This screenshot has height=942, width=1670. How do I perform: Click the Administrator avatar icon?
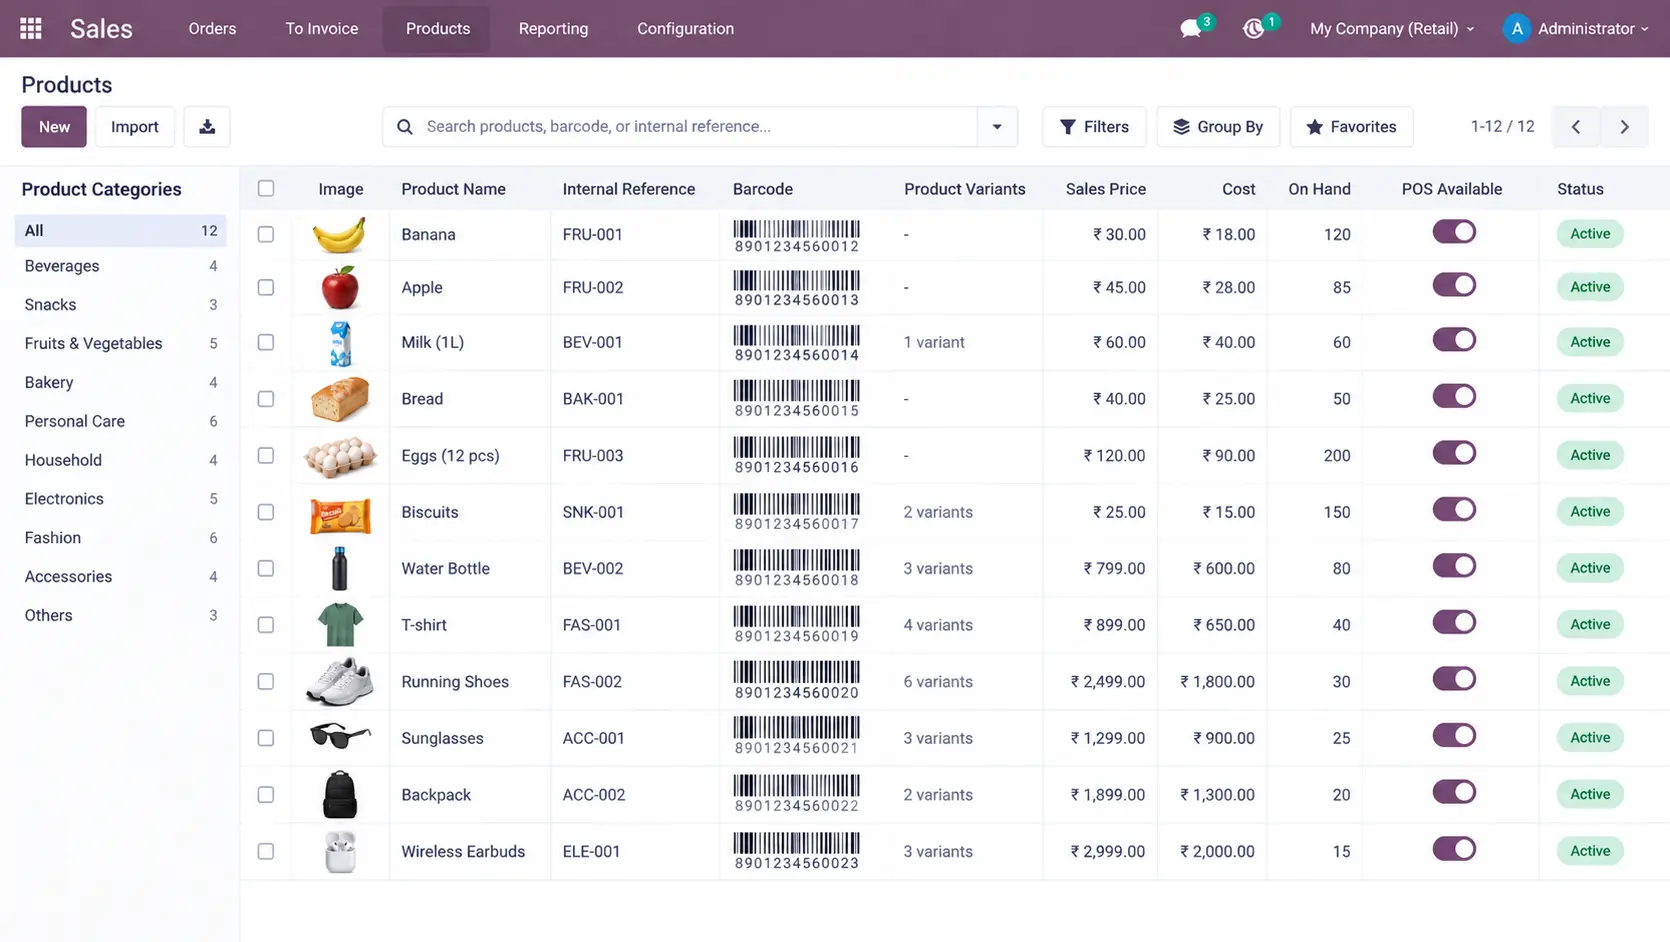click(1517, 29)
